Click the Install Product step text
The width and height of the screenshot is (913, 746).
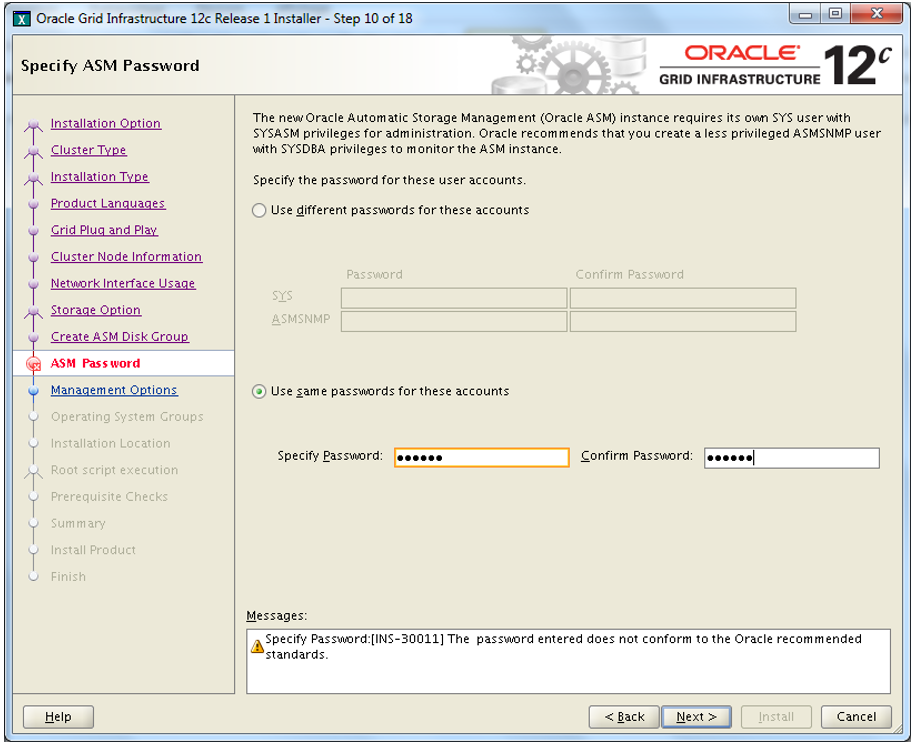[x=93, y=550]
